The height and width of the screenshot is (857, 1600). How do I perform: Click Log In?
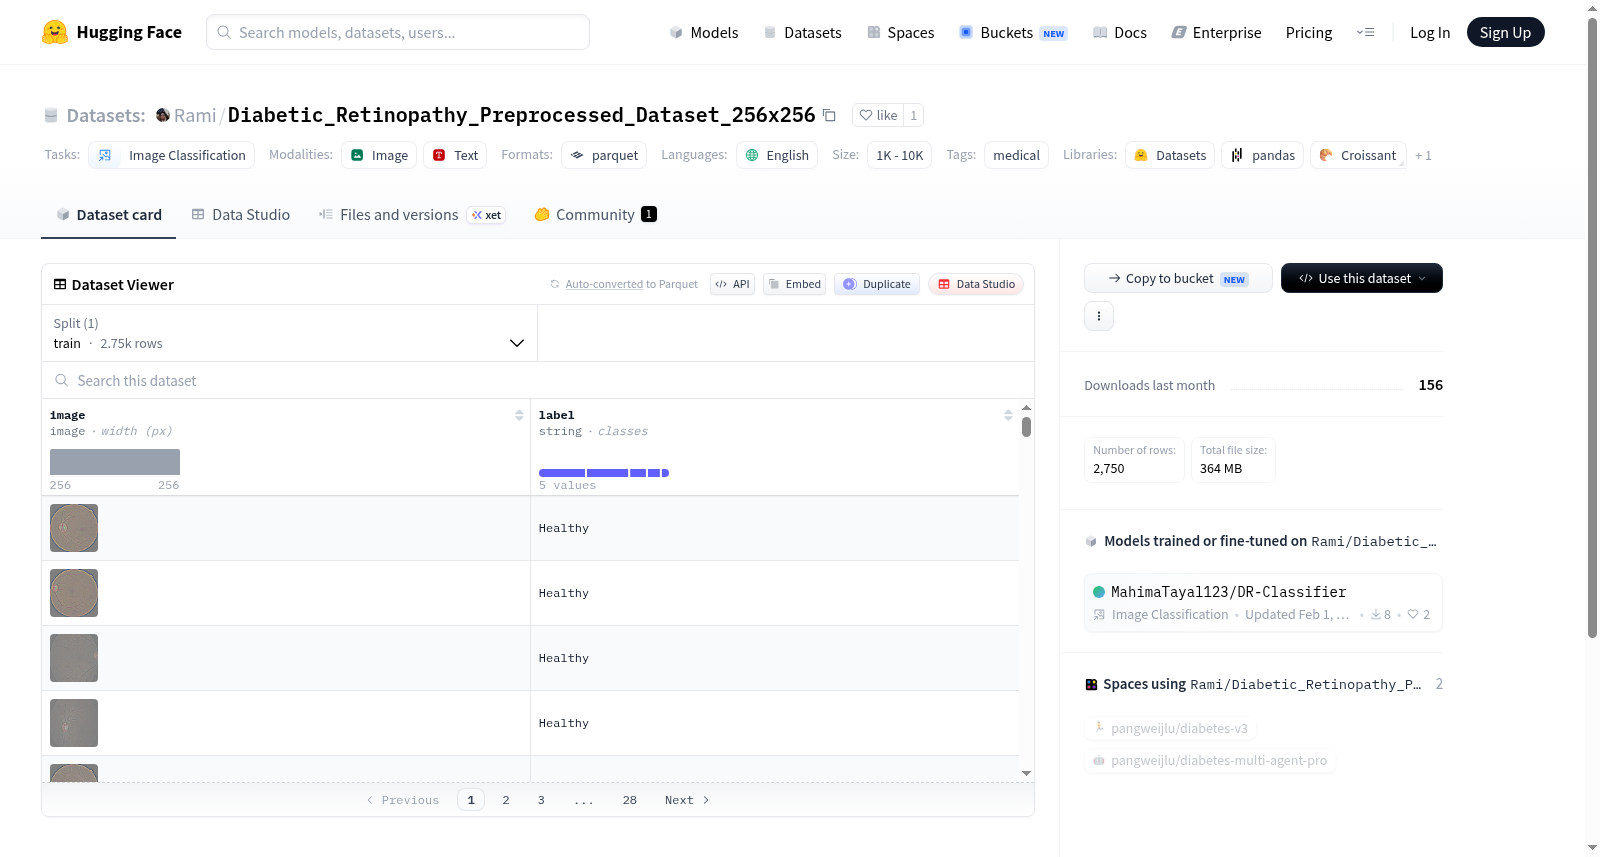[1430, 32]
